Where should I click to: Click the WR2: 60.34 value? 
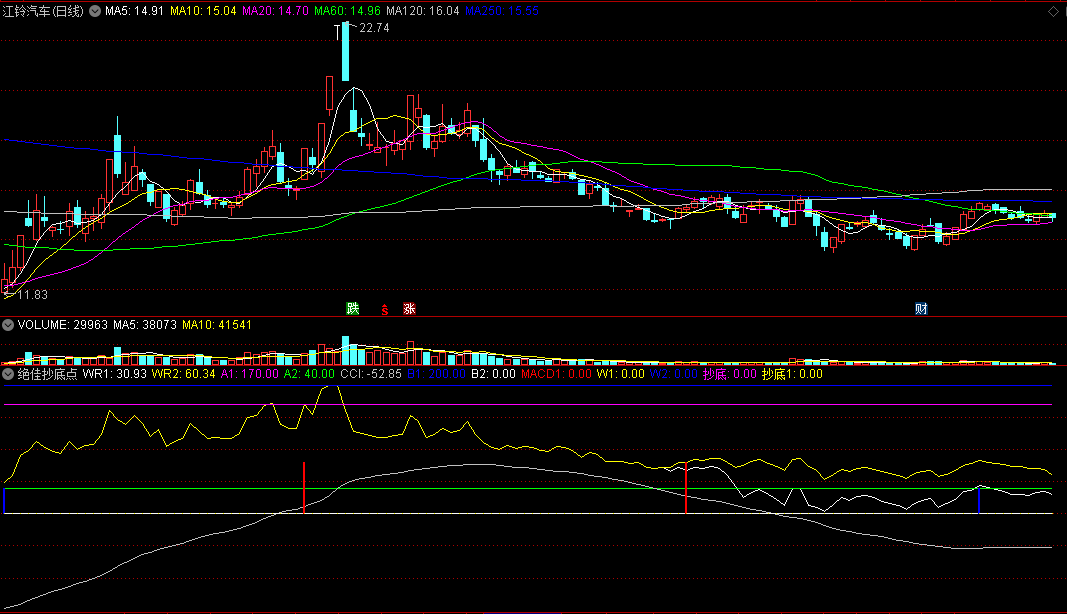tap(184, 374)
